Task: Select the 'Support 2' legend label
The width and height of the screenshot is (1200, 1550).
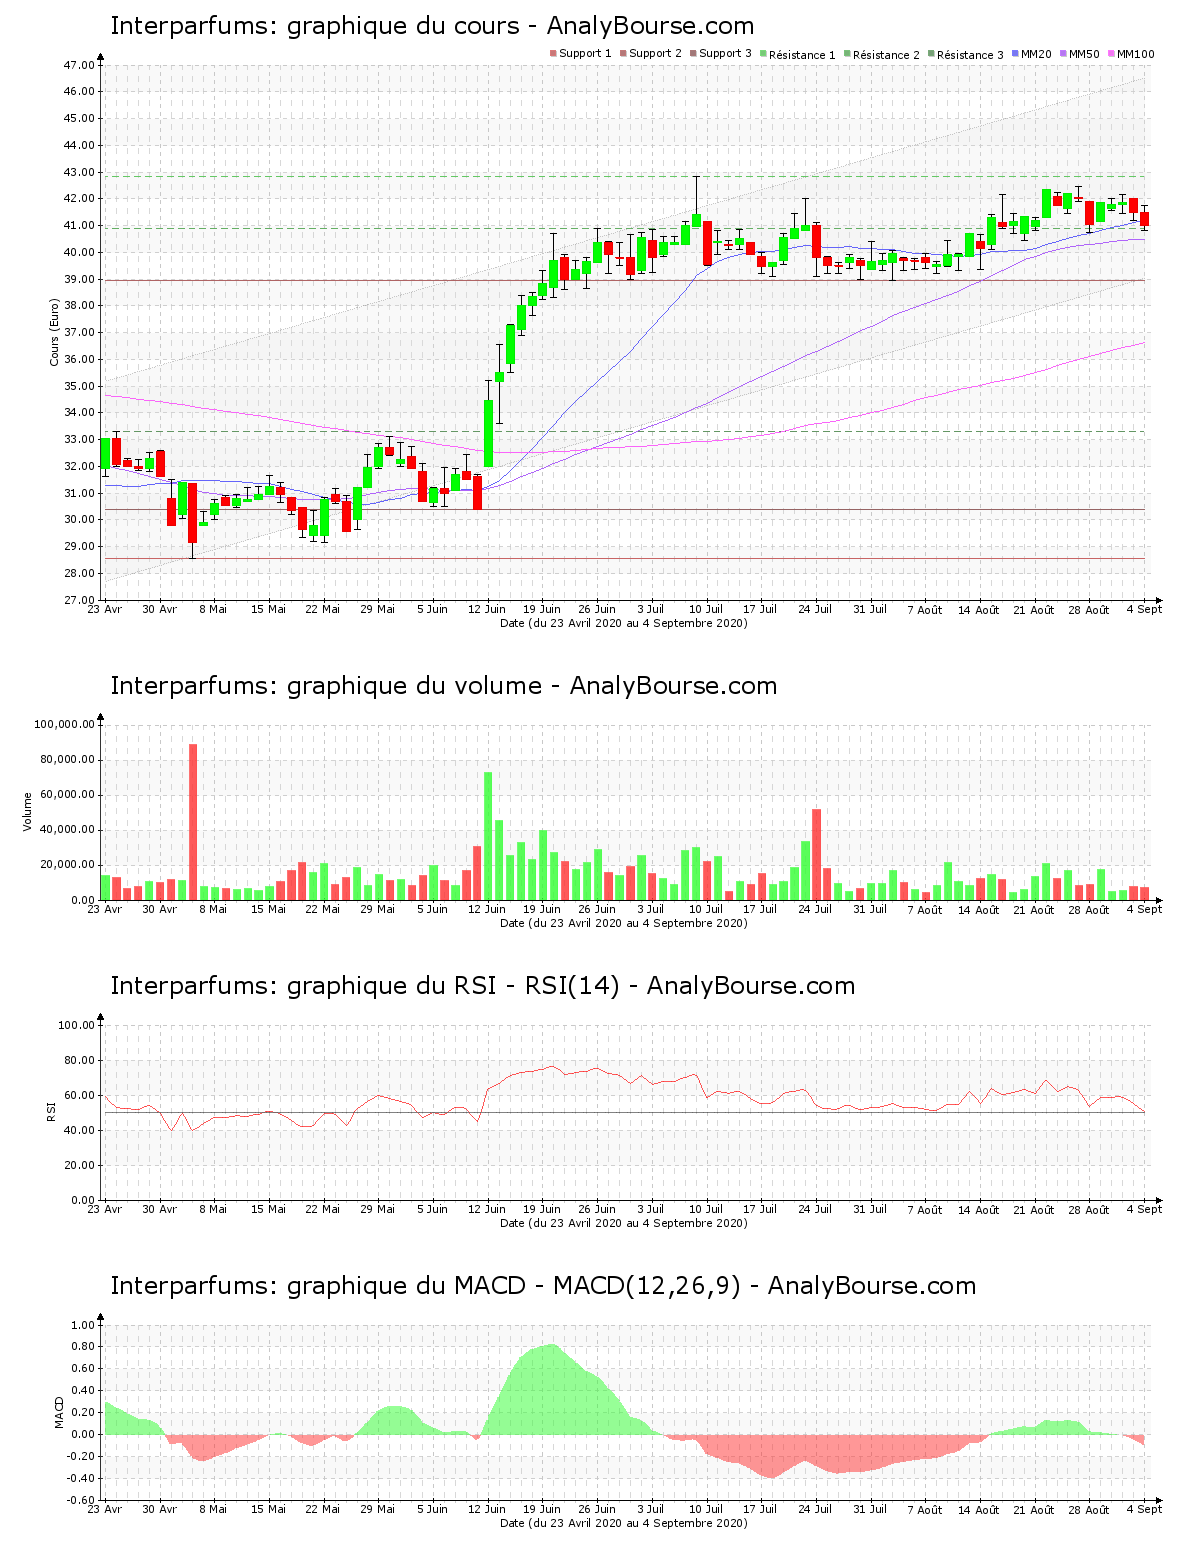Action: click(655, 54)
